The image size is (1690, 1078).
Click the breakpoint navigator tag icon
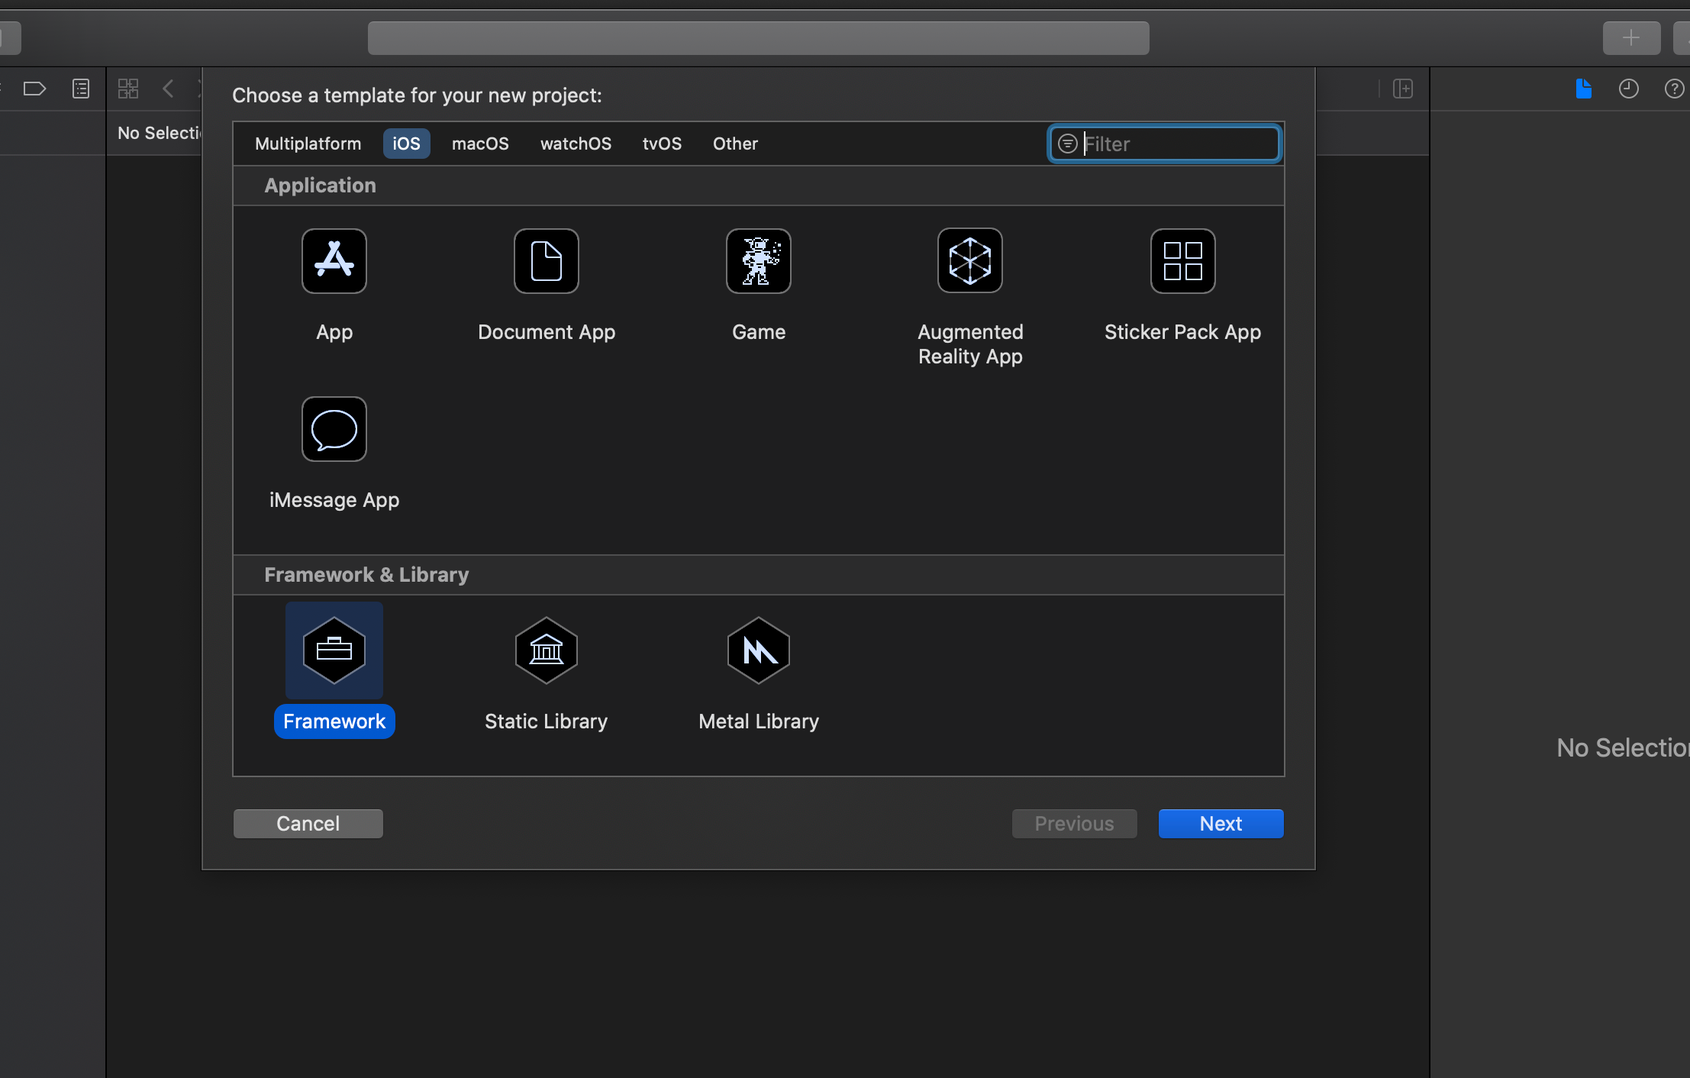pos(34,89)
